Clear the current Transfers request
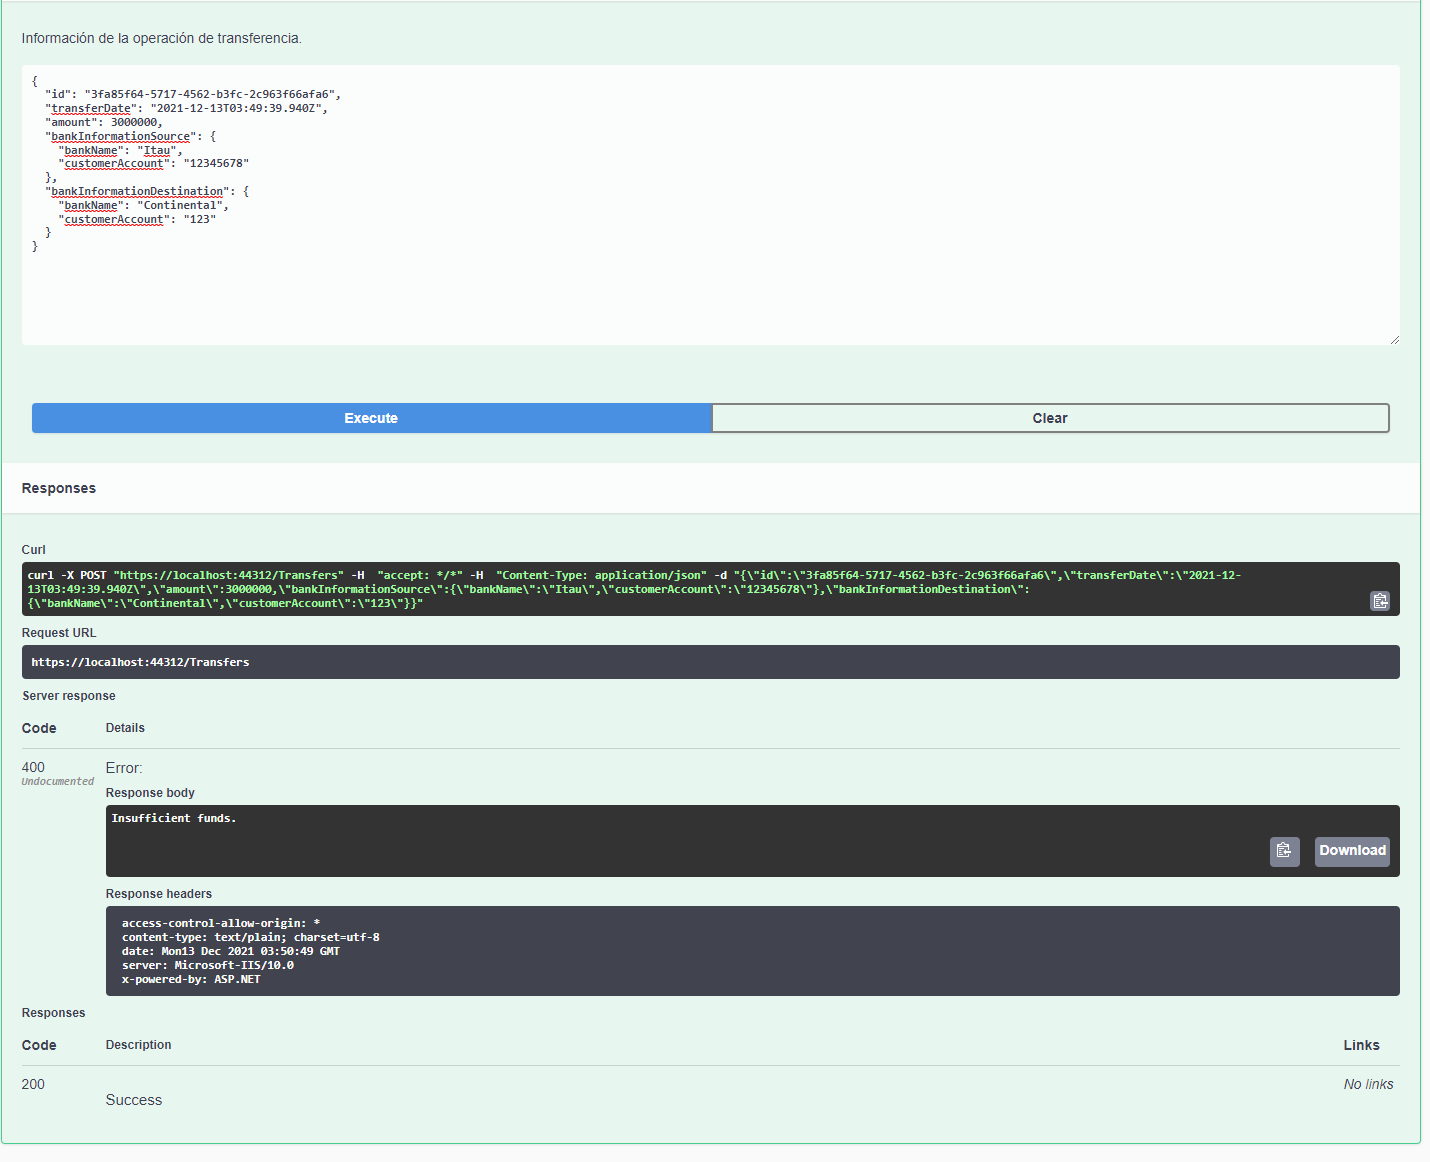The image size is (1430, 1162). tap(1050, 418)
